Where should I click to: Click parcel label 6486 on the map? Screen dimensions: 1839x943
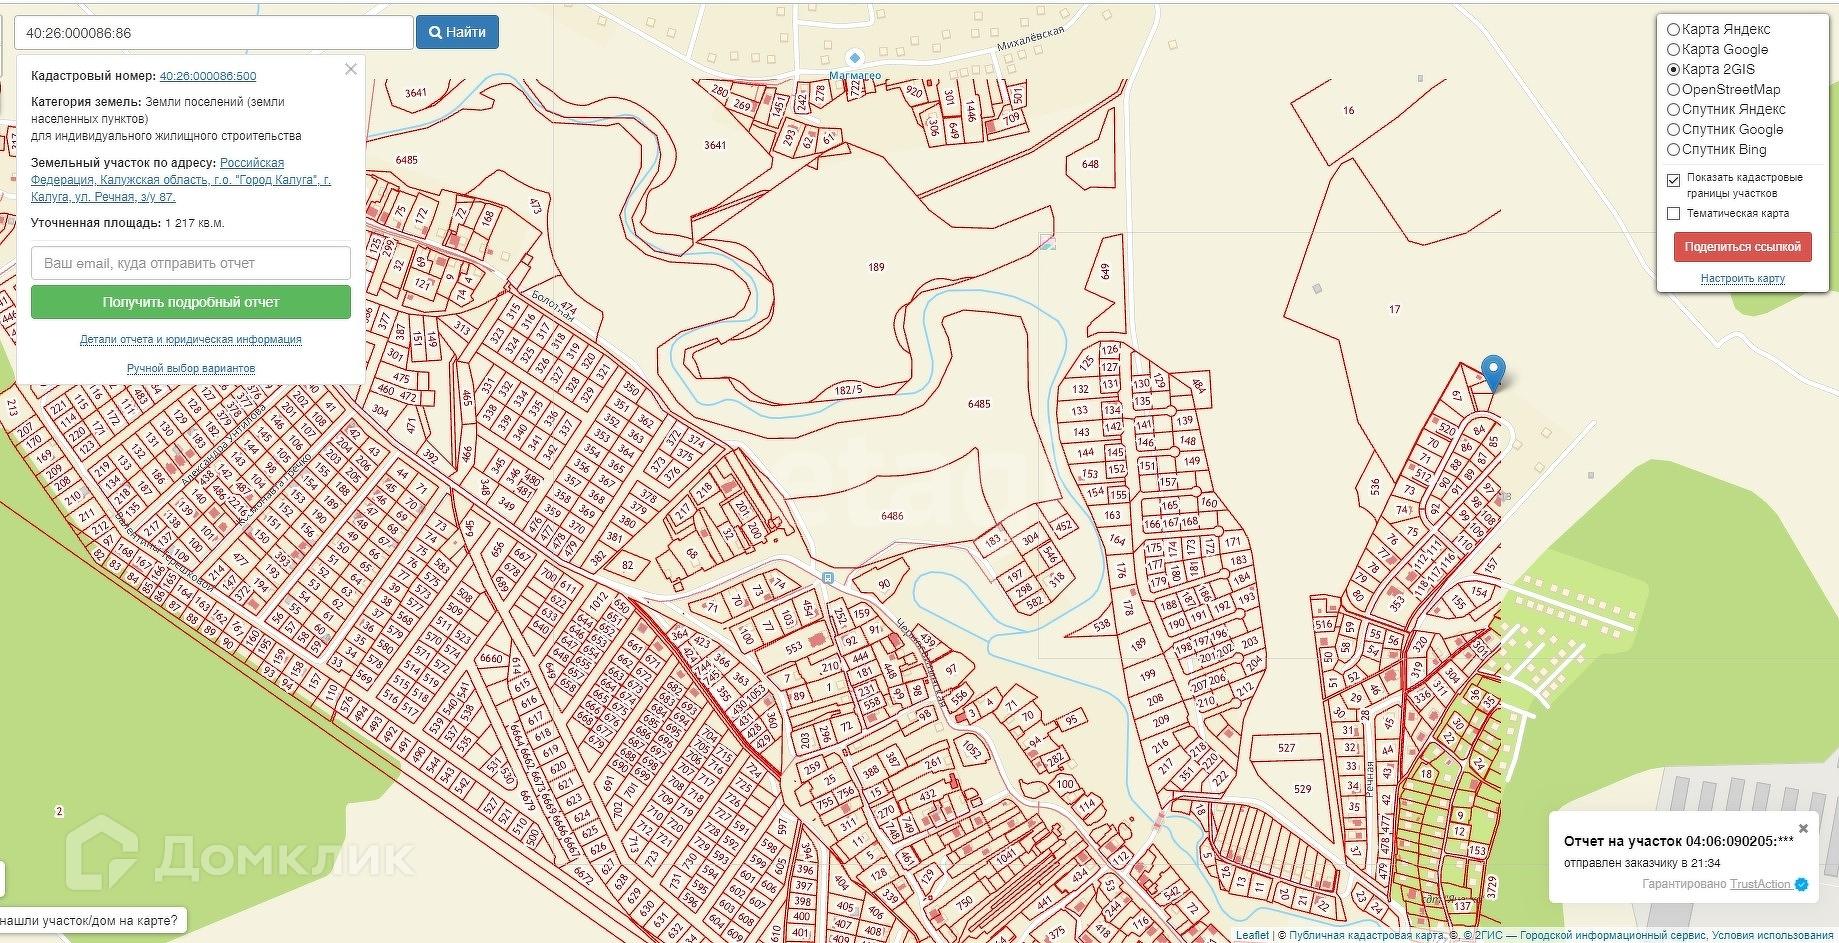(x=892, y=516)
